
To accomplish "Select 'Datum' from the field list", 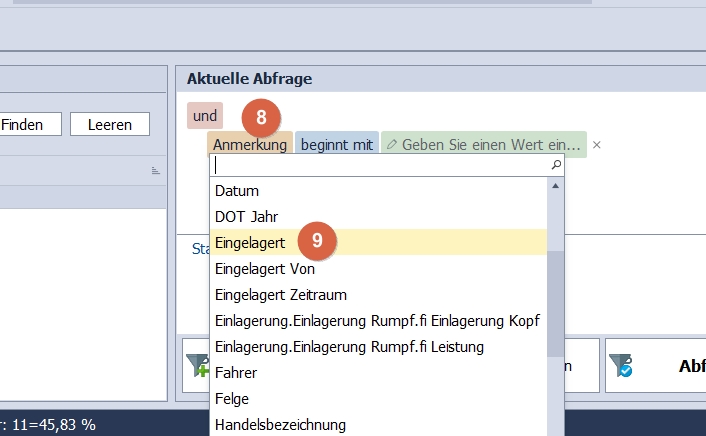I will 237,190.
